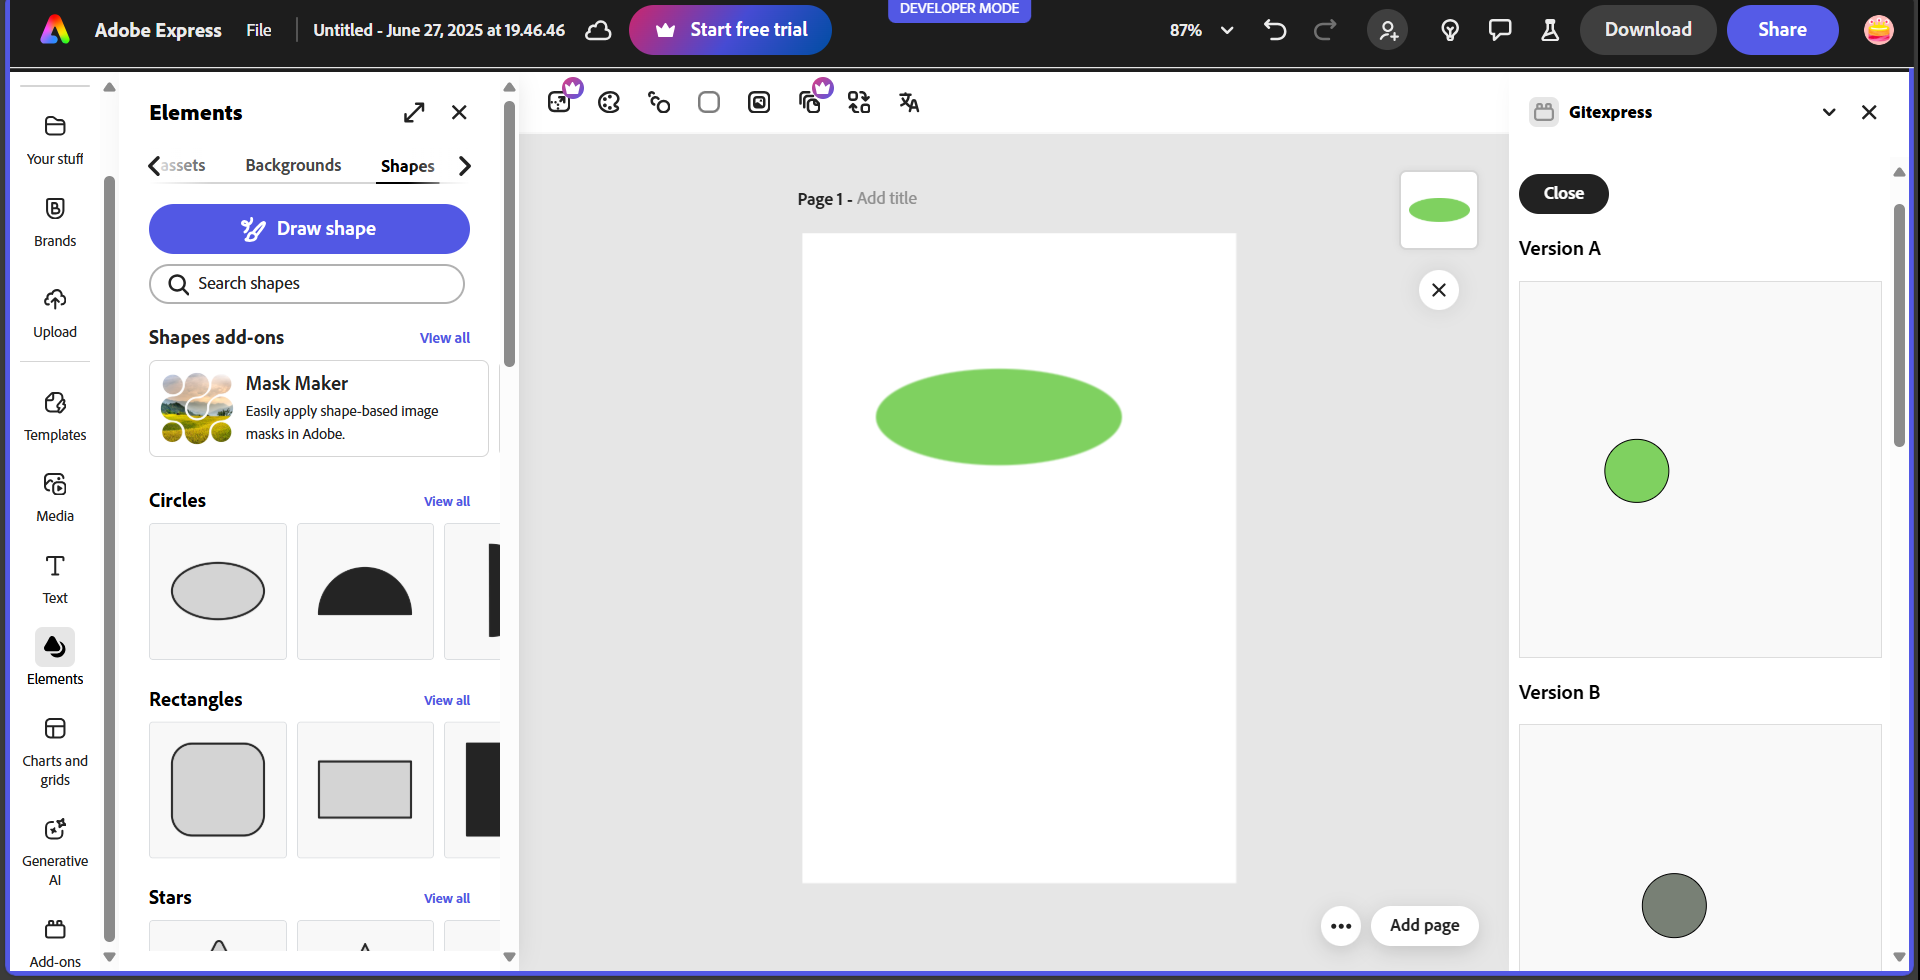
Task: View all Stars shapes
Action: click(447, 899)
